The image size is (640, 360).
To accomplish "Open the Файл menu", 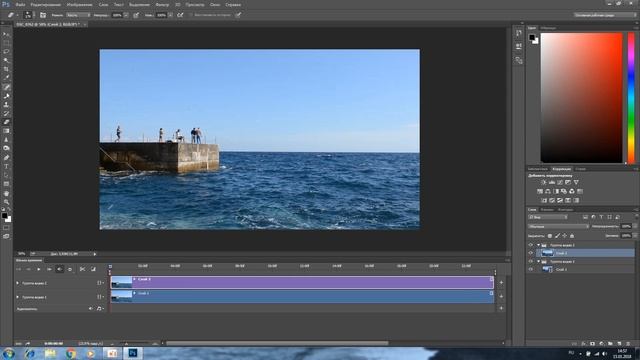I will pos(20,4).
